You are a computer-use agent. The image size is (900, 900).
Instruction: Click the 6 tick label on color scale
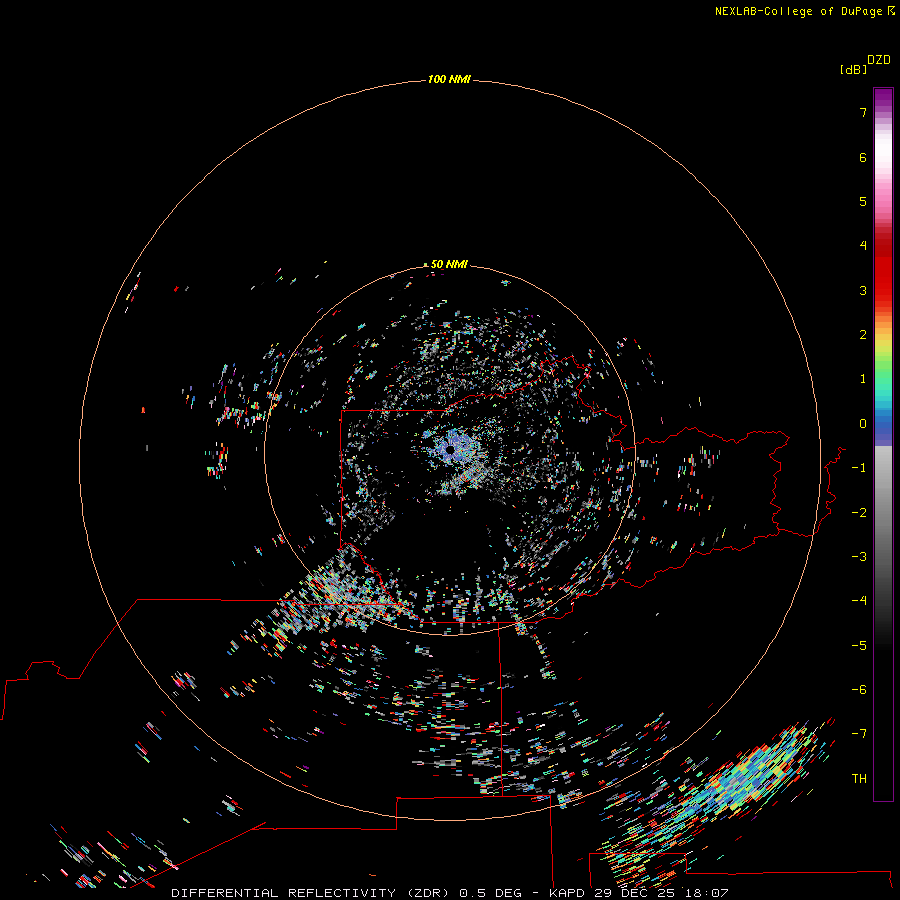point(863,157)
